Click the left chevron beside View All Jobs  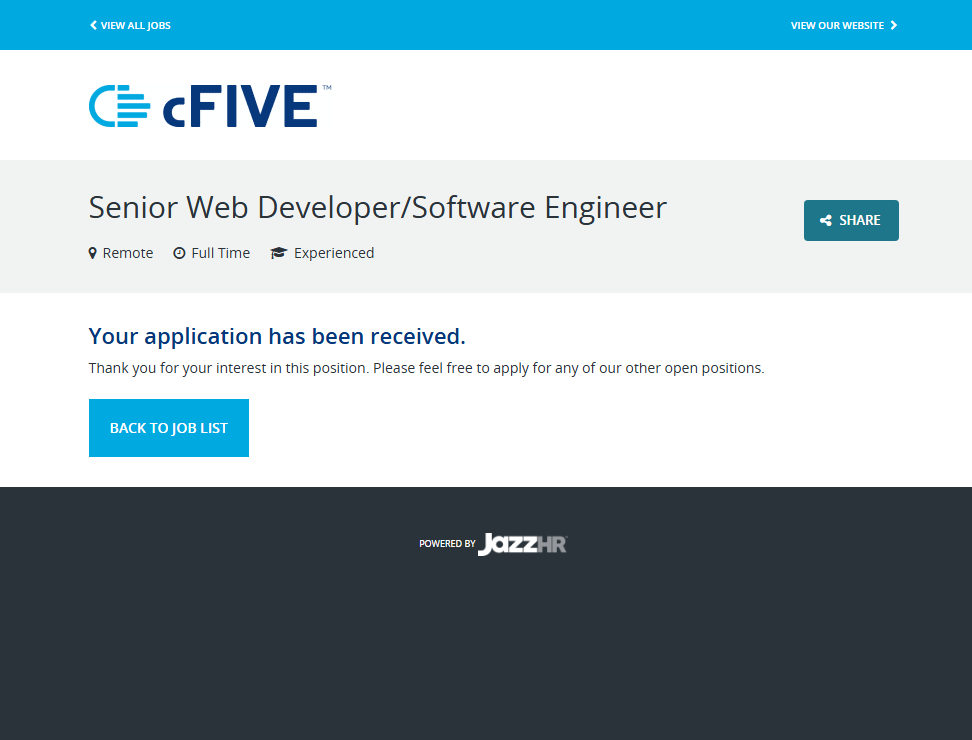click(x=93, y=25)
